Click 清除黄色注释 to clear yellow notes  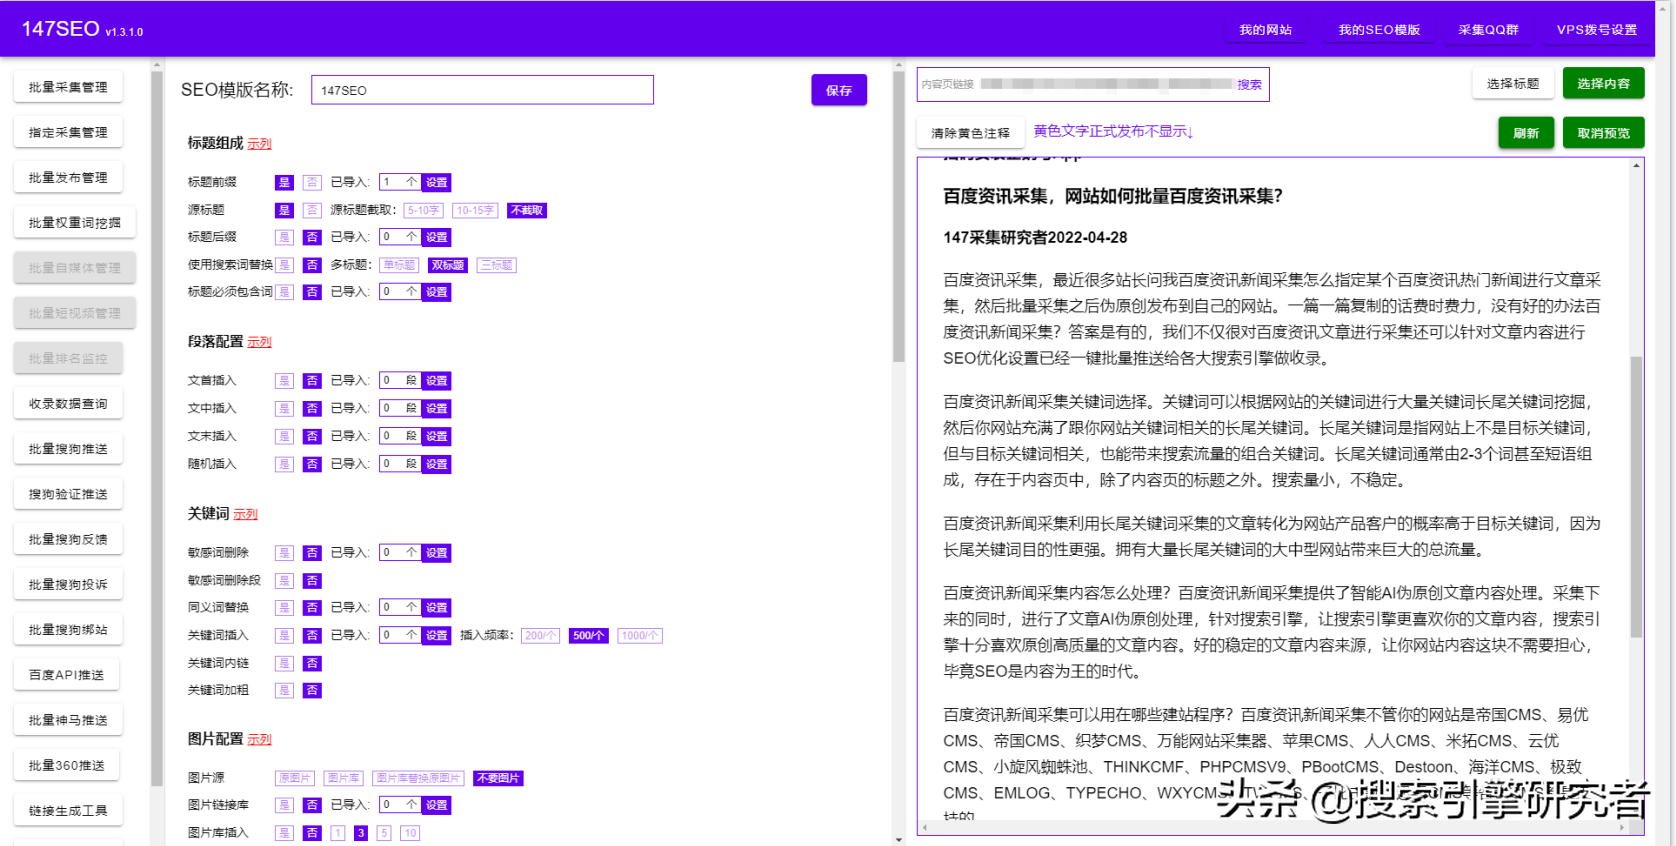(969, 133)
